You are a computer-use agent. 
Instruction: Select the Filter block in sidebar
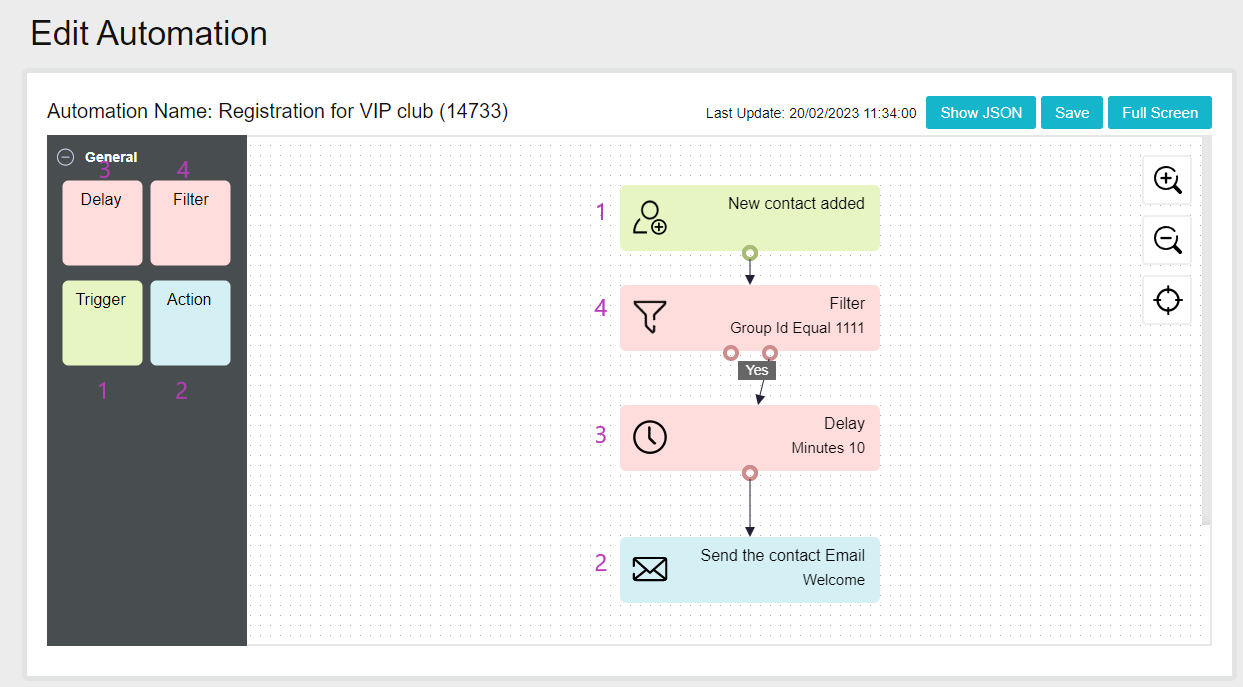[x=190, y=222]
